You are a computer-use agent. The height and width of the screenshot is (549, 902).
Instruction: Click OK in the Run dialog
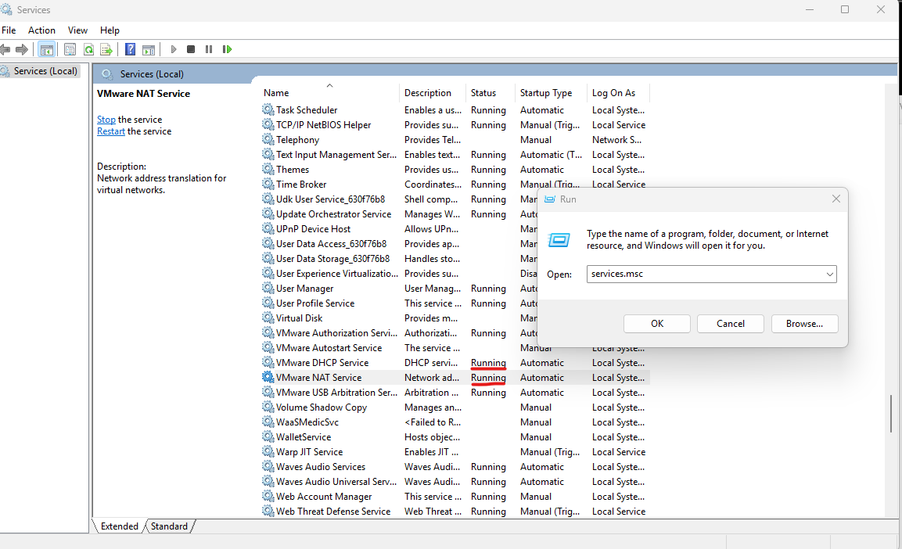pyautogui.click(x=657, y=323)
